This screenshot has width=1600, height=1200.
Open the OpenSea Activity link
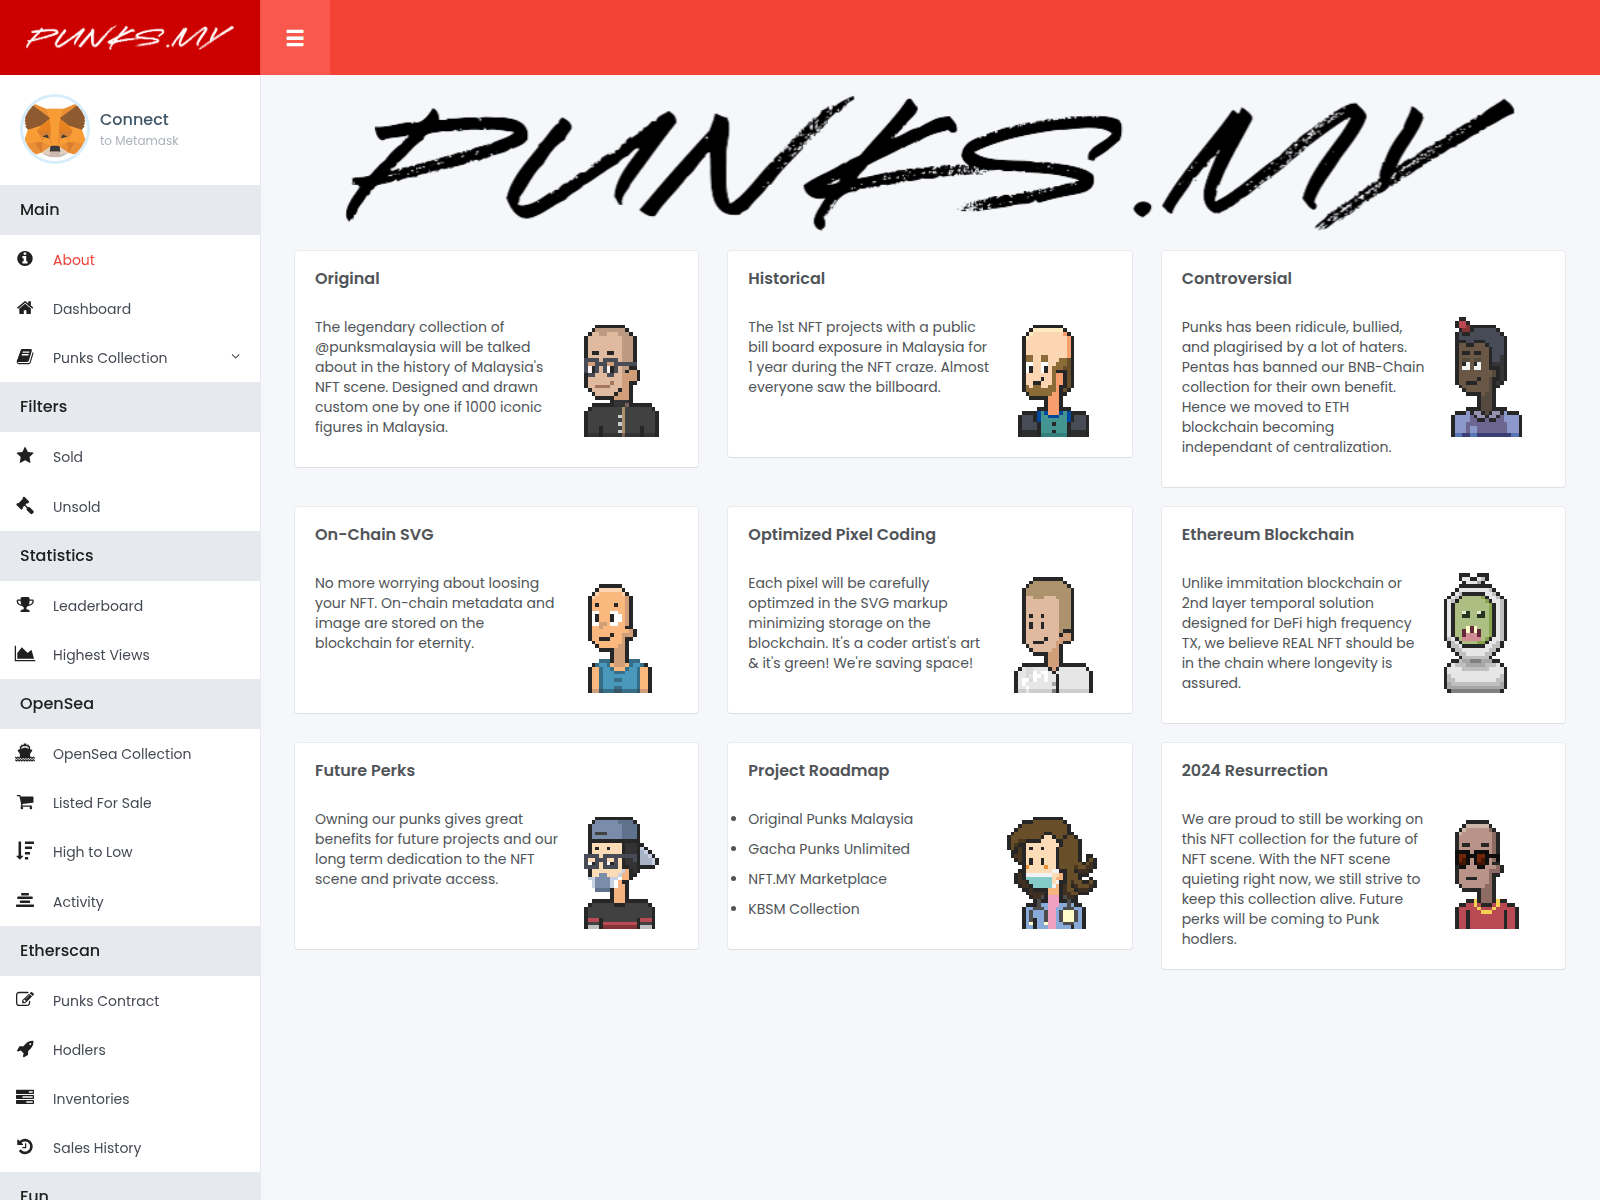coord(130,902)
